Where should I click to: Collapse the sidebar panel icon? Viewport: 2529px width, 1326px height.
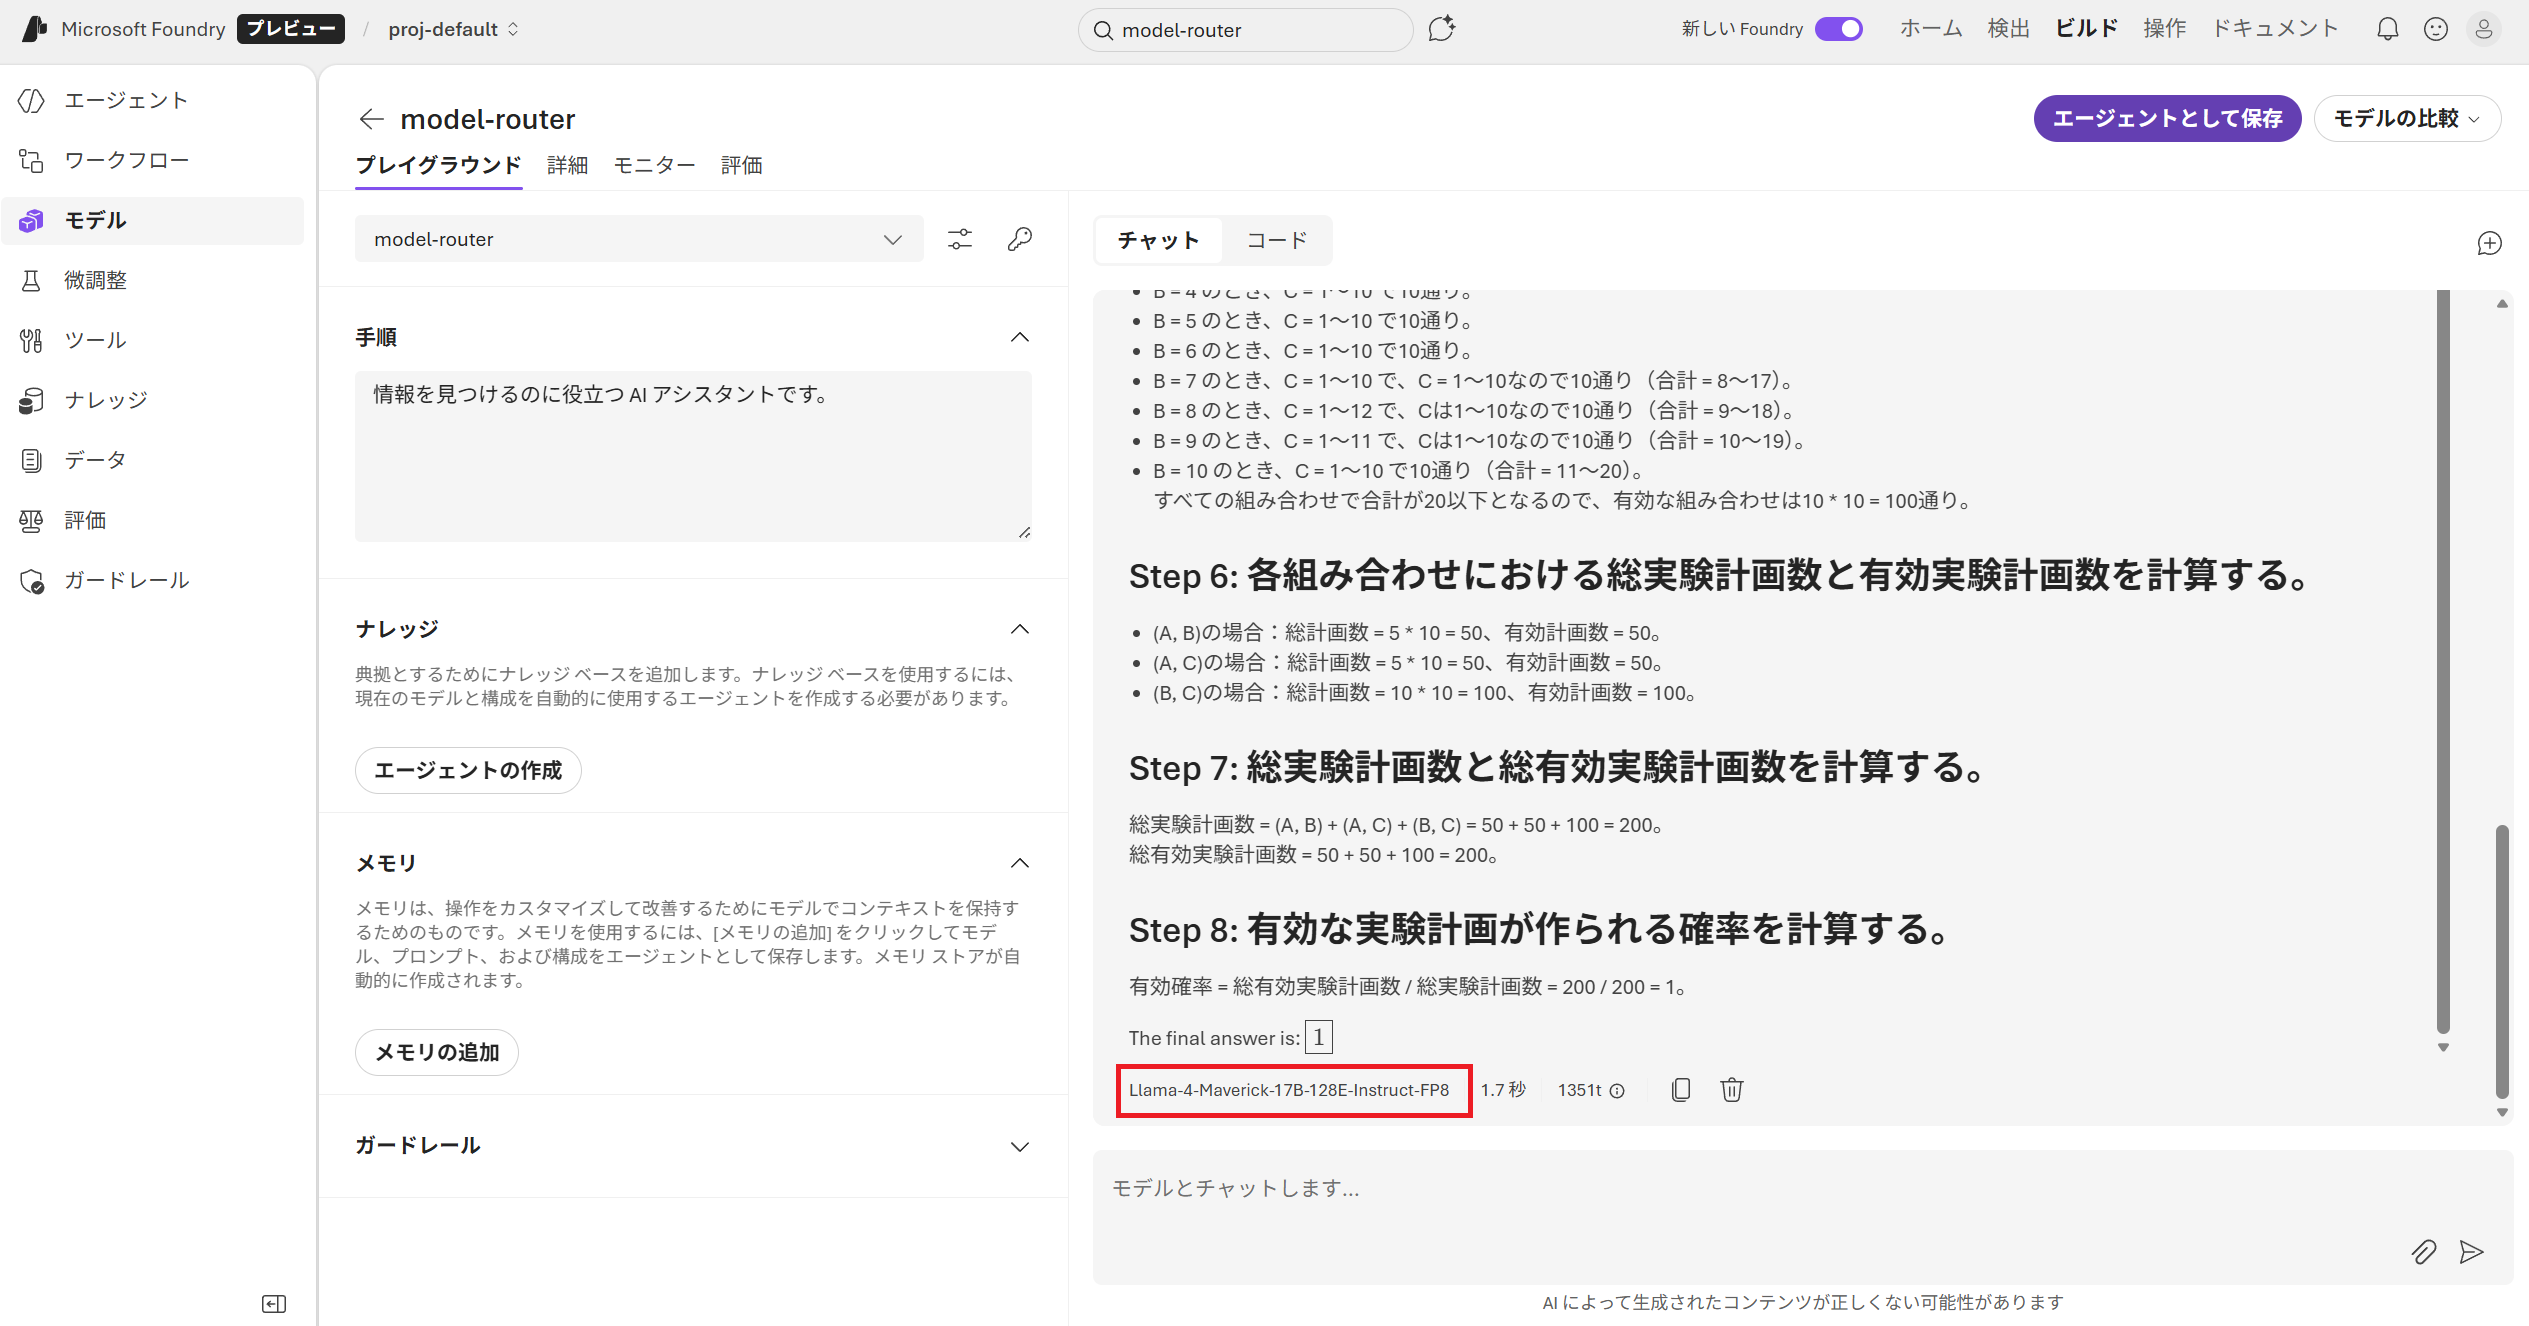[x=273, y=1304]
